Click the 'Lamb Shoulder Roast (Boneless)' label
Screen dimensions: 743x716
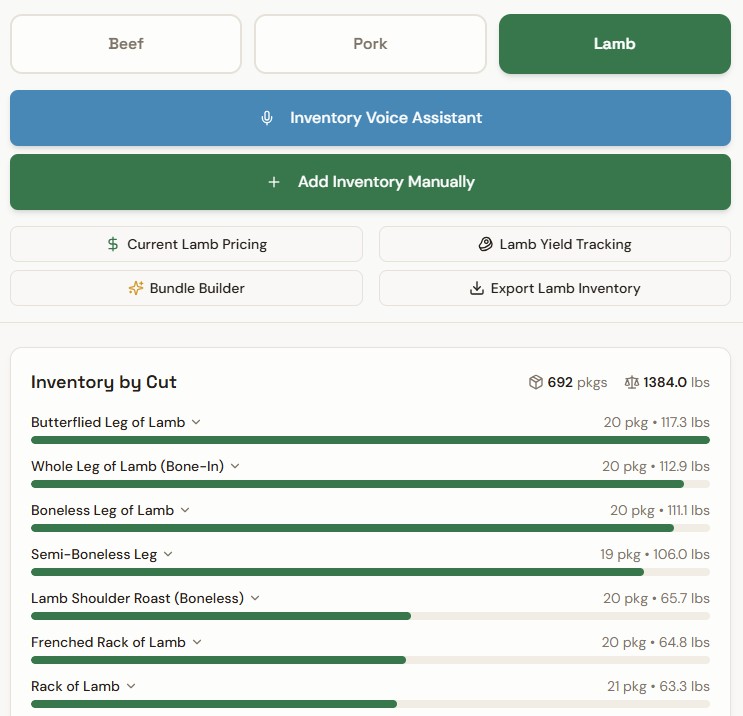point(137,598)
